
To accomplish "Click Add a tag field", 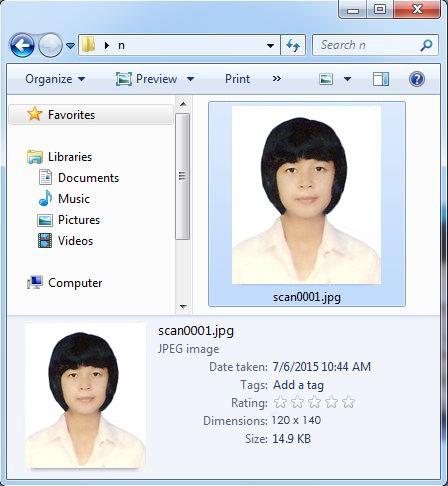I will click(x=298, y=385).
